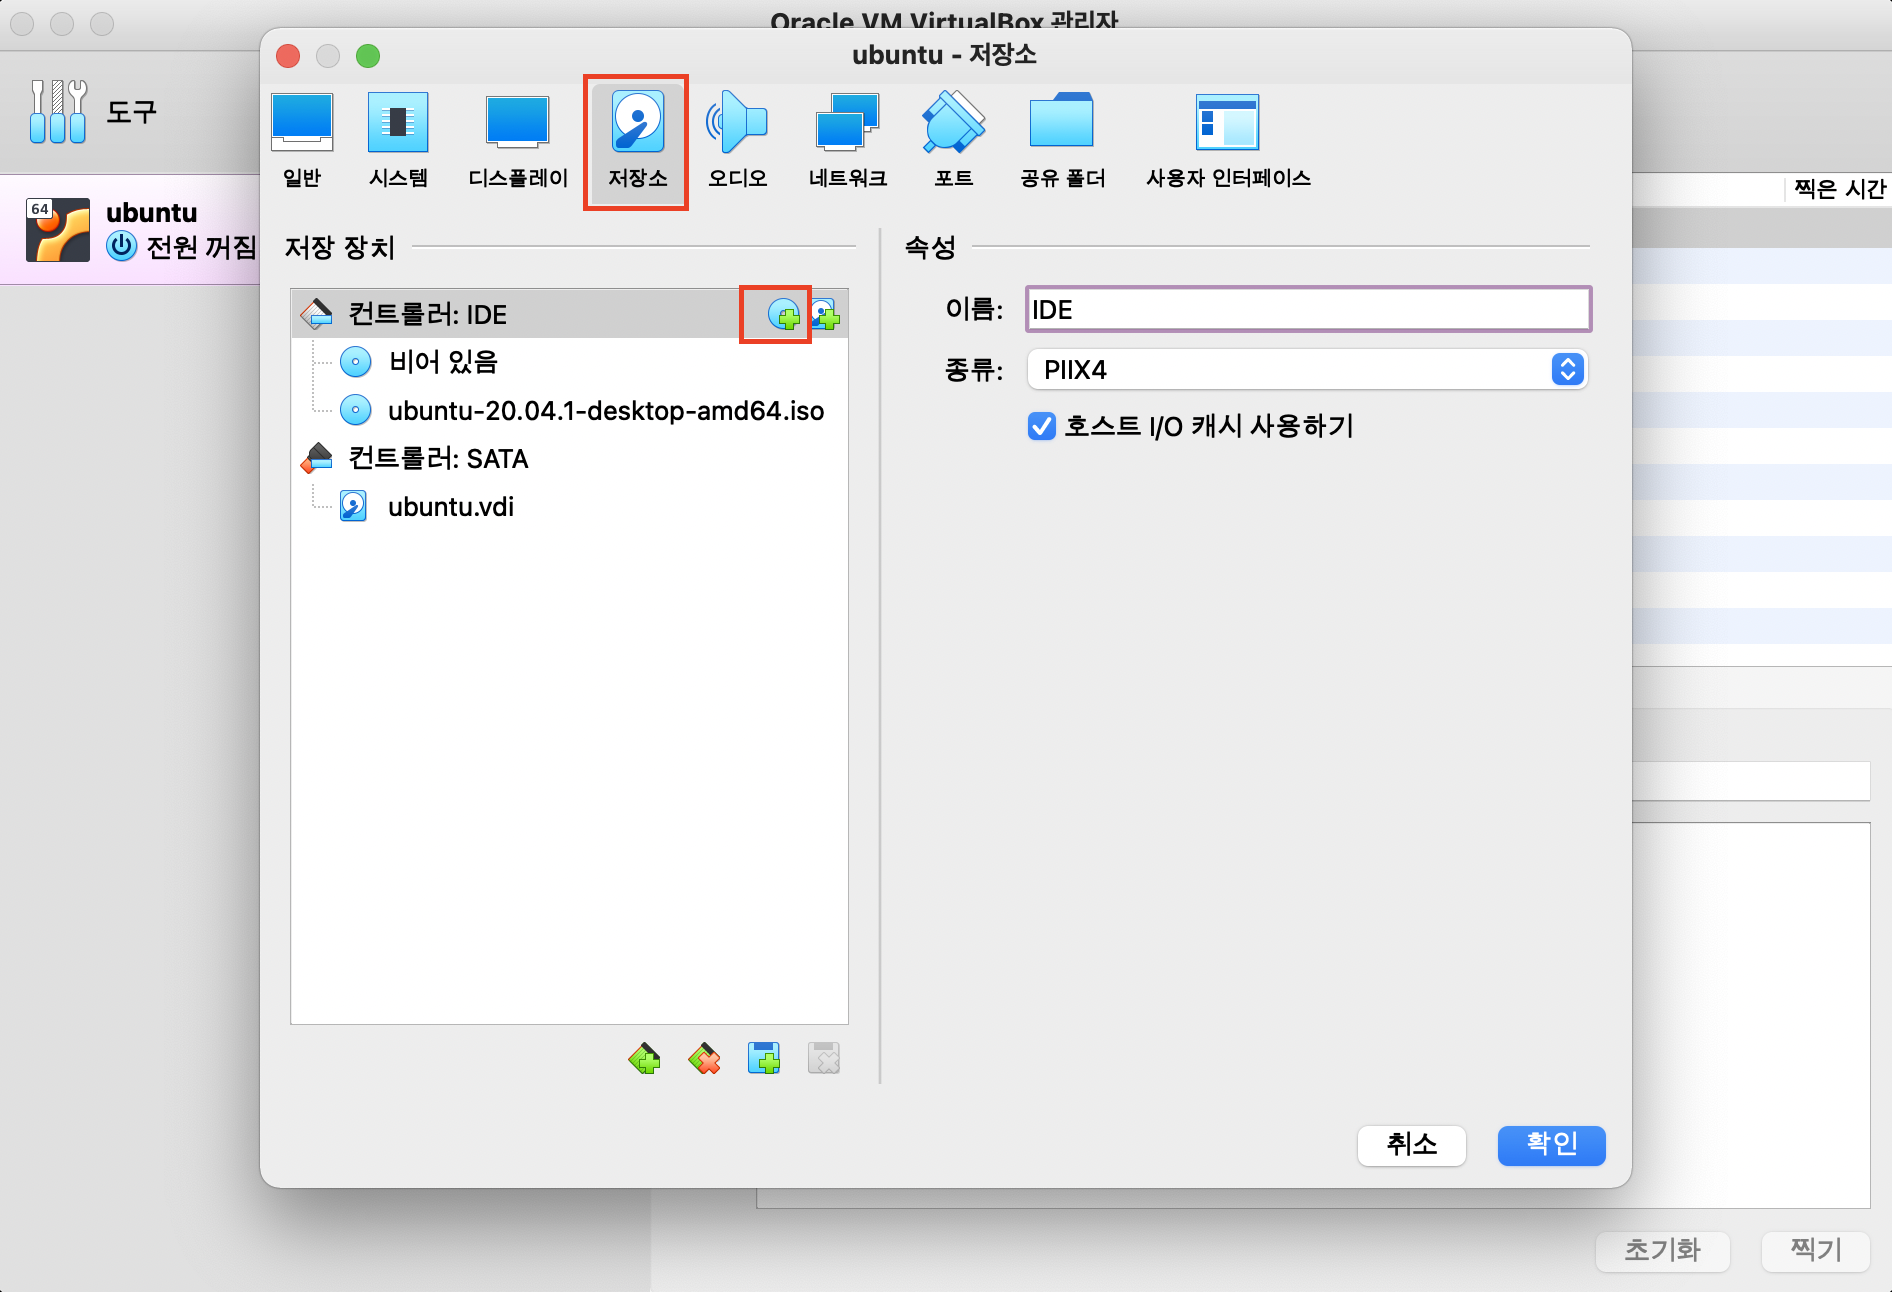The height and width of the screenshot is (1292, 1892).
Task: Click the remove controller icon below list
Action: tap(704, 1058)
